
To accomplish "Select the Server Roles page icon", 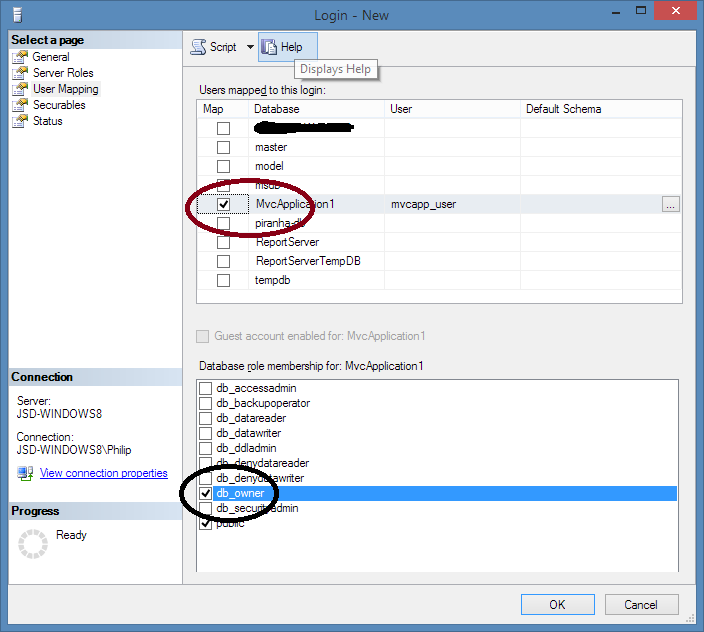I will [x=19, y=73].
